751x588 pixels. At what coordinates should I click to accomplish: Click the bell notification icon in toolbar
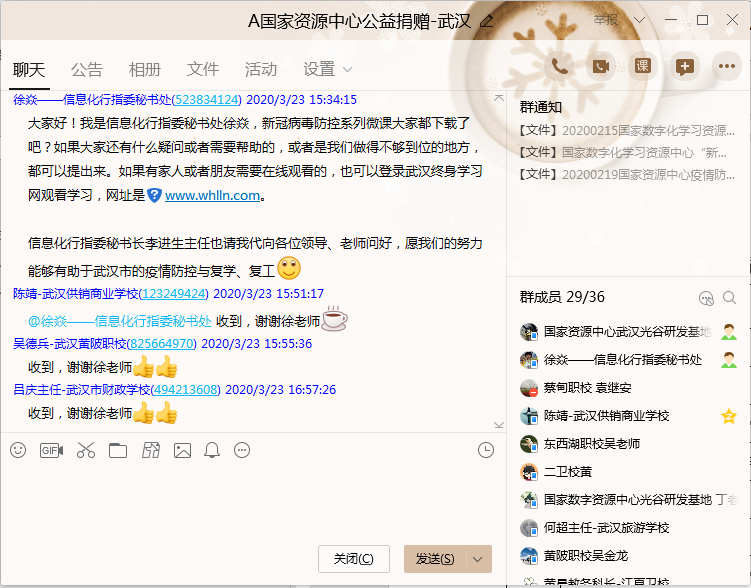(x=212, y=450)
